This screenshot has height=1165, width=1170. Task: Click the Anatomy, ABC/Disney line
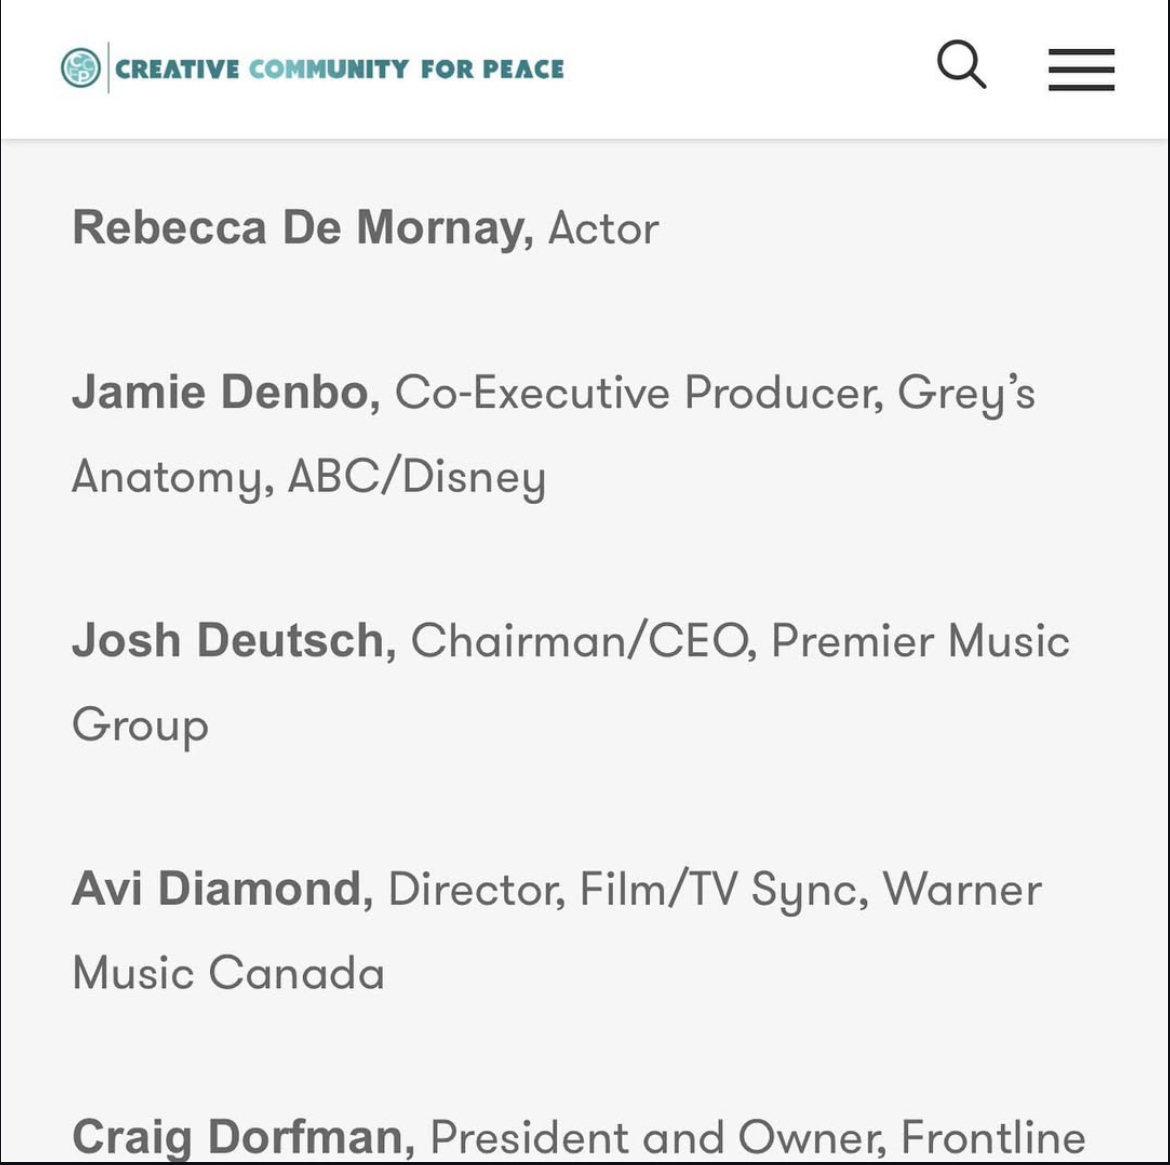point(309,477)
